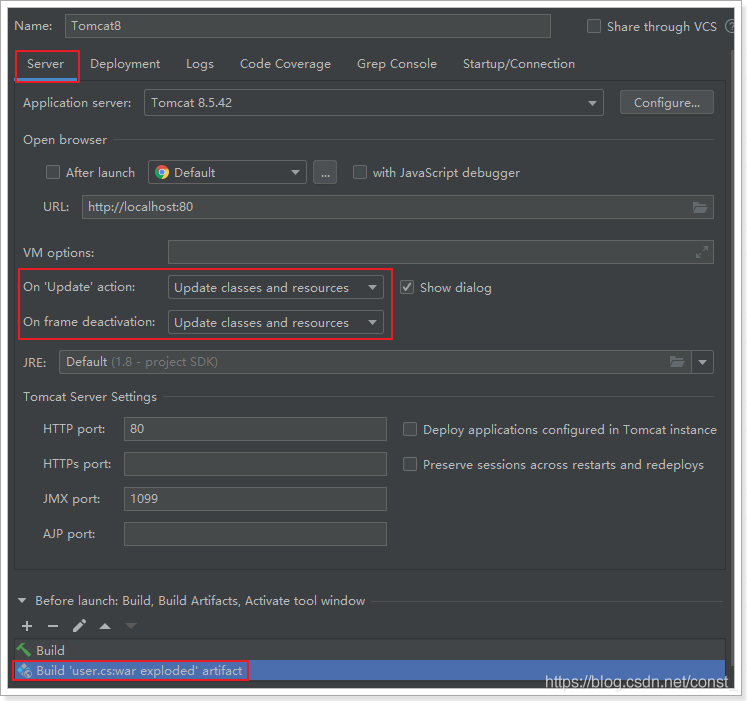Click the artifact icon beside 'user.cs:war exploded'
The image size is (747, 701).
click(x=24, y=671)
